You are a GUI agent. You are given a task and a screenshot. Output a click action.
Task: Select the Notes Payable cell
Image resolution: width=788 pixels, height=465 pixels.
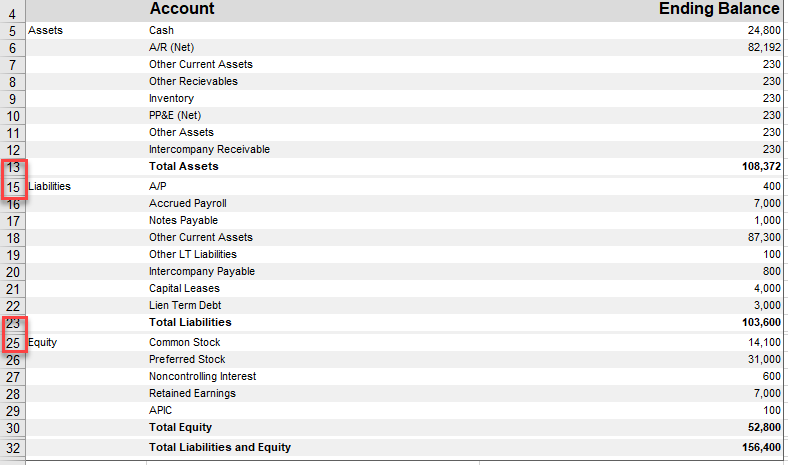(183, 220)
